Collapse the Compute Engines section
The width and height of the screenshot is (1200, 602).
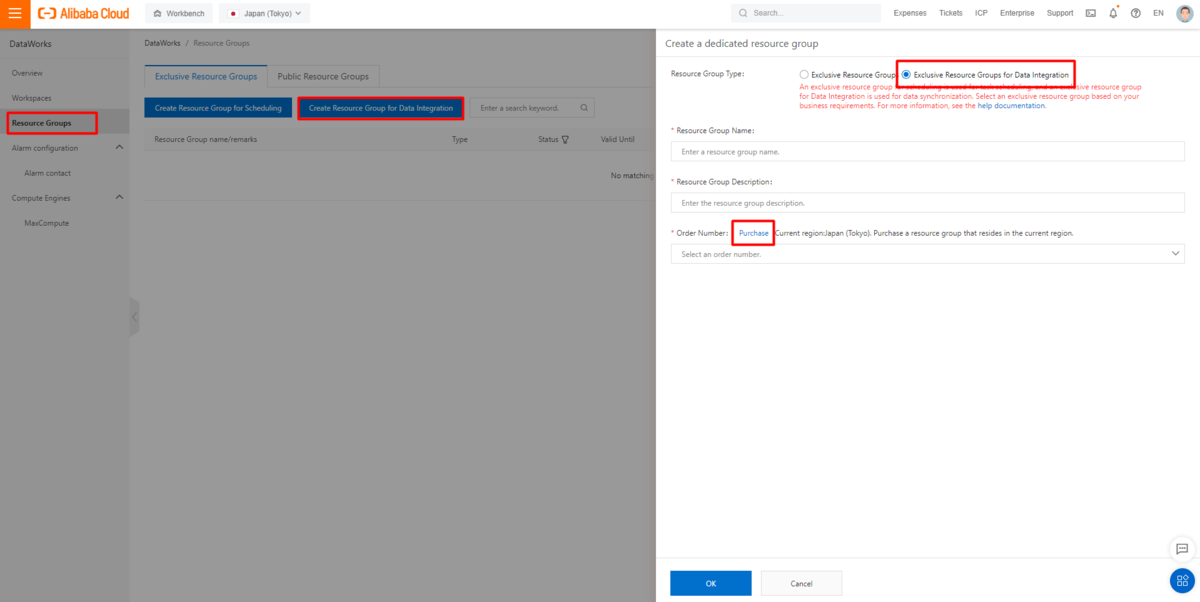[120, 198]
